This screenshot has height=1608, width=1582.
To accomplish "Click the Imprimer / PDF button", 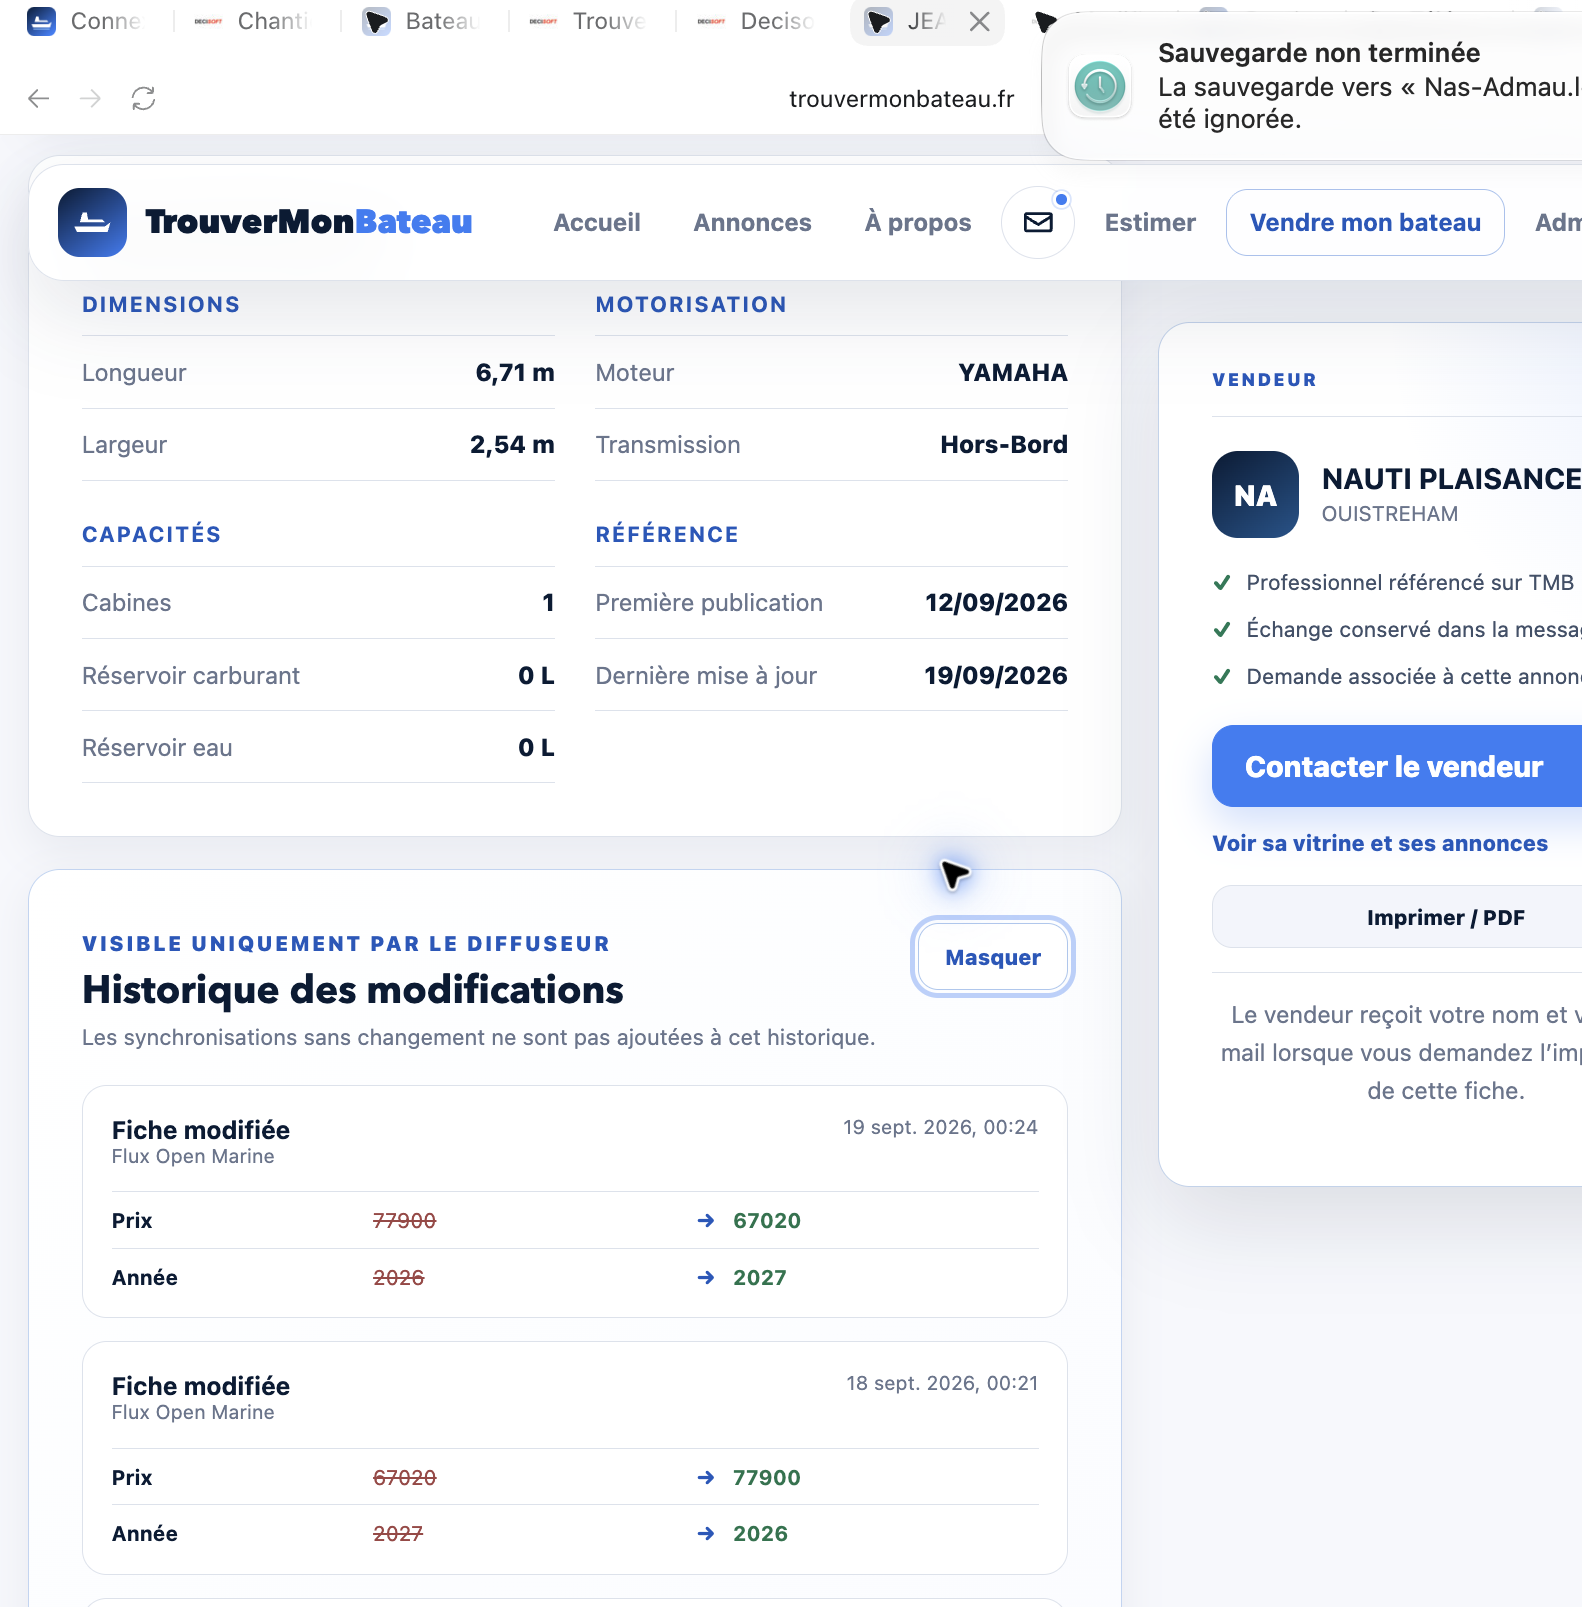I will (x=1445, y=917).
